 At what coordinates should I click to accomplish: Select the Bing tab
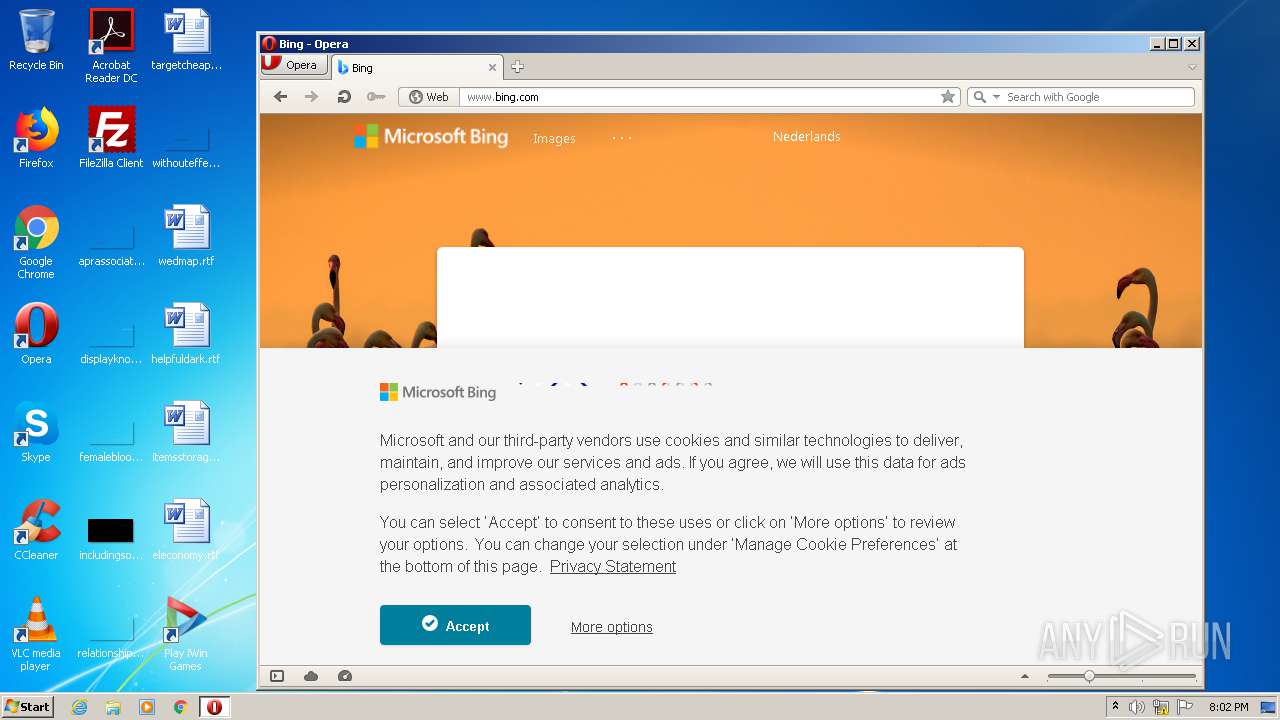(x=415, y=67)
